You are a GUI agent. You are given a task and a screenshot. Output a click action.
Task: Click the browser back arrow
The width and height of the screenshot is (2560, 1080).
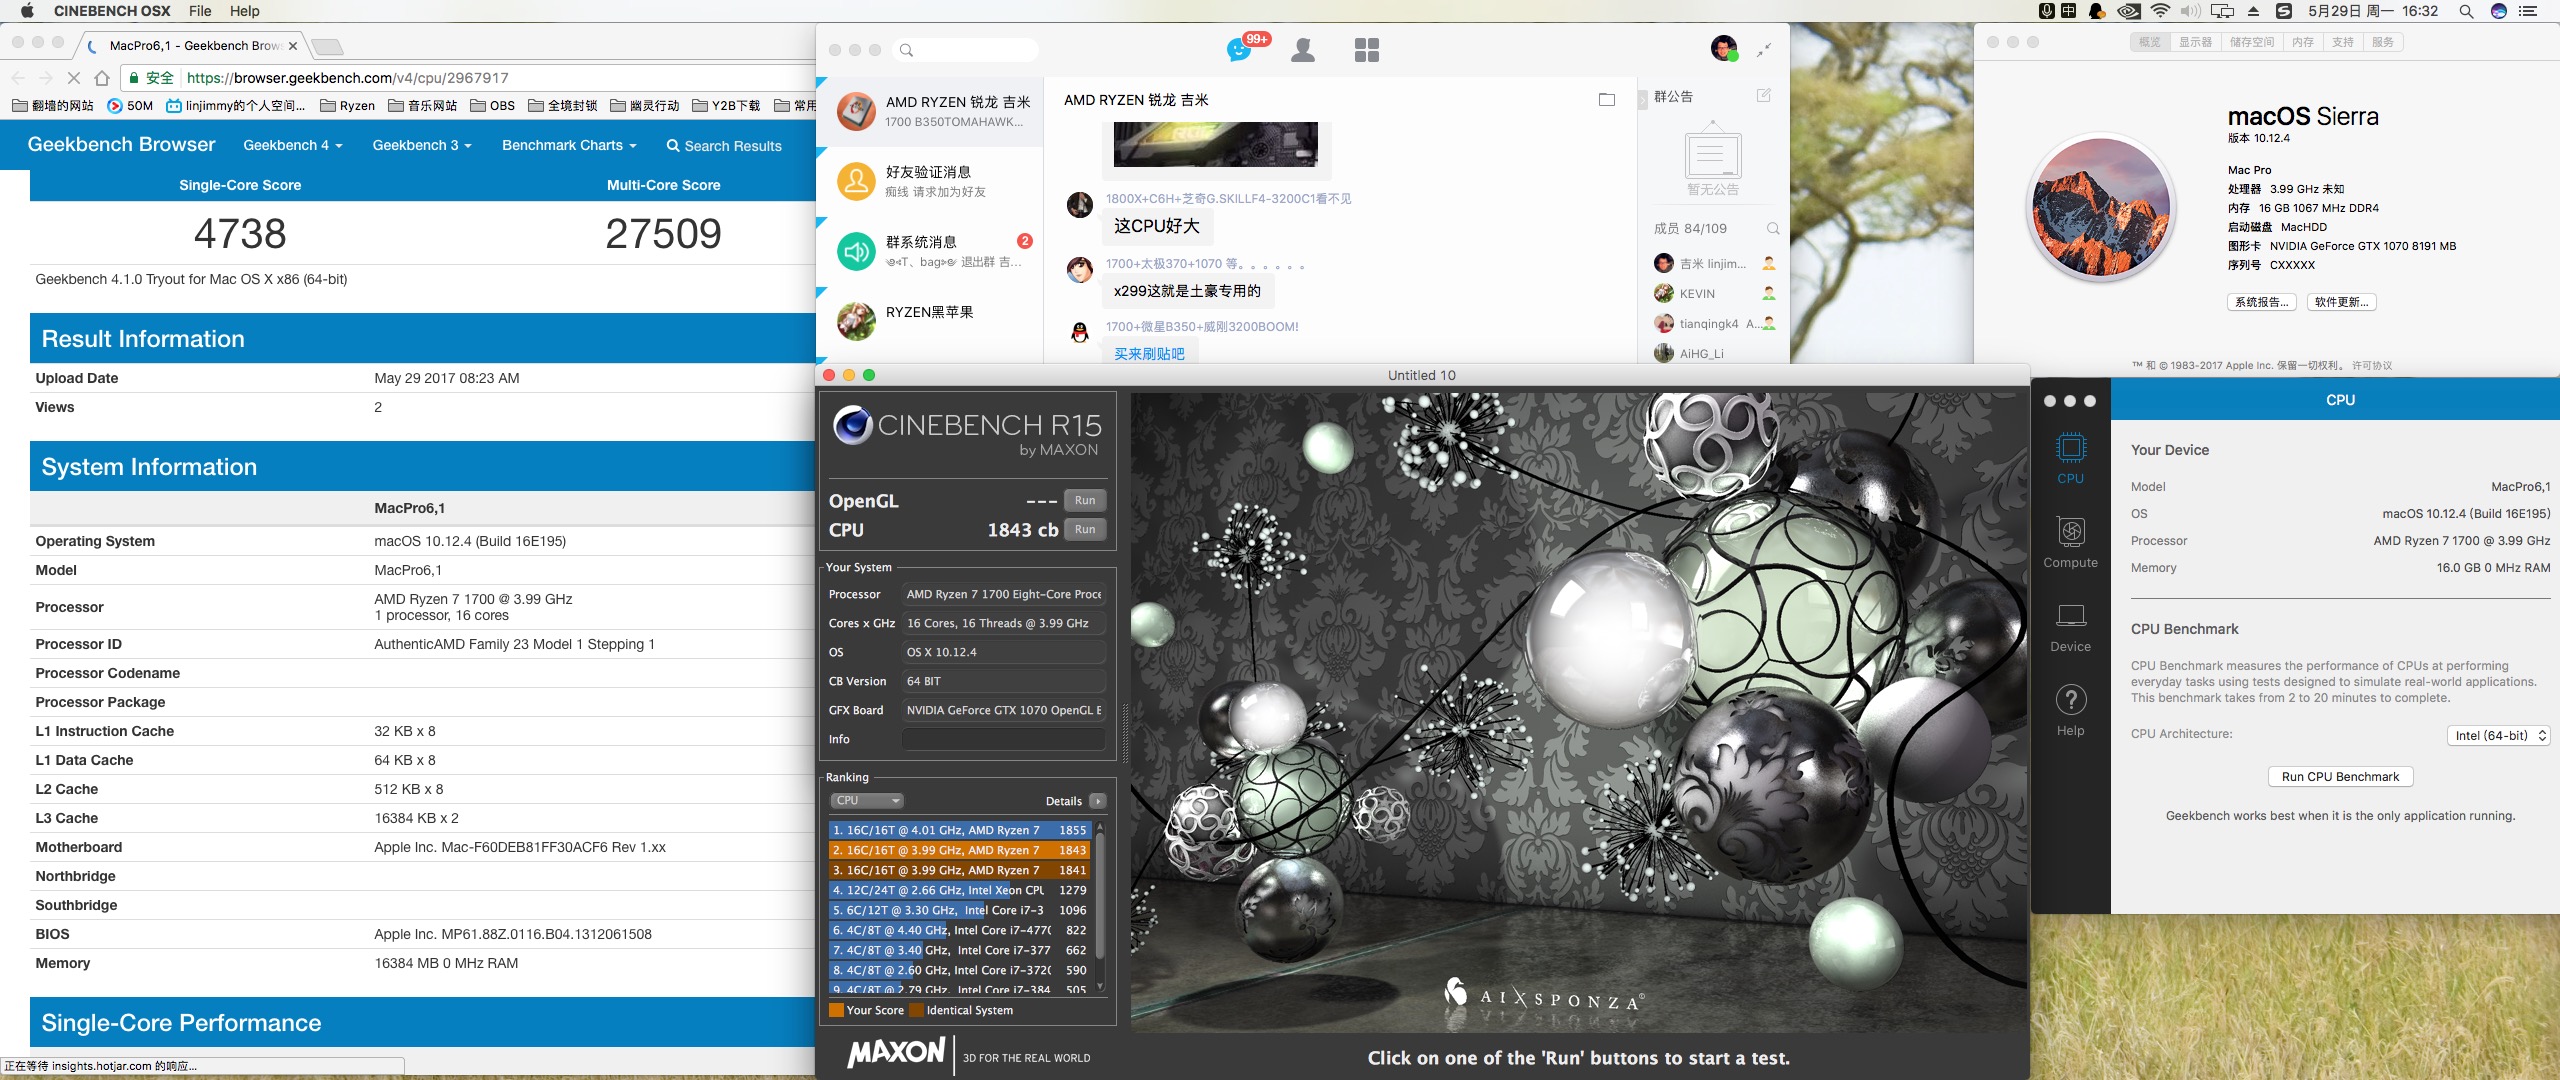(x=18, y=78)
